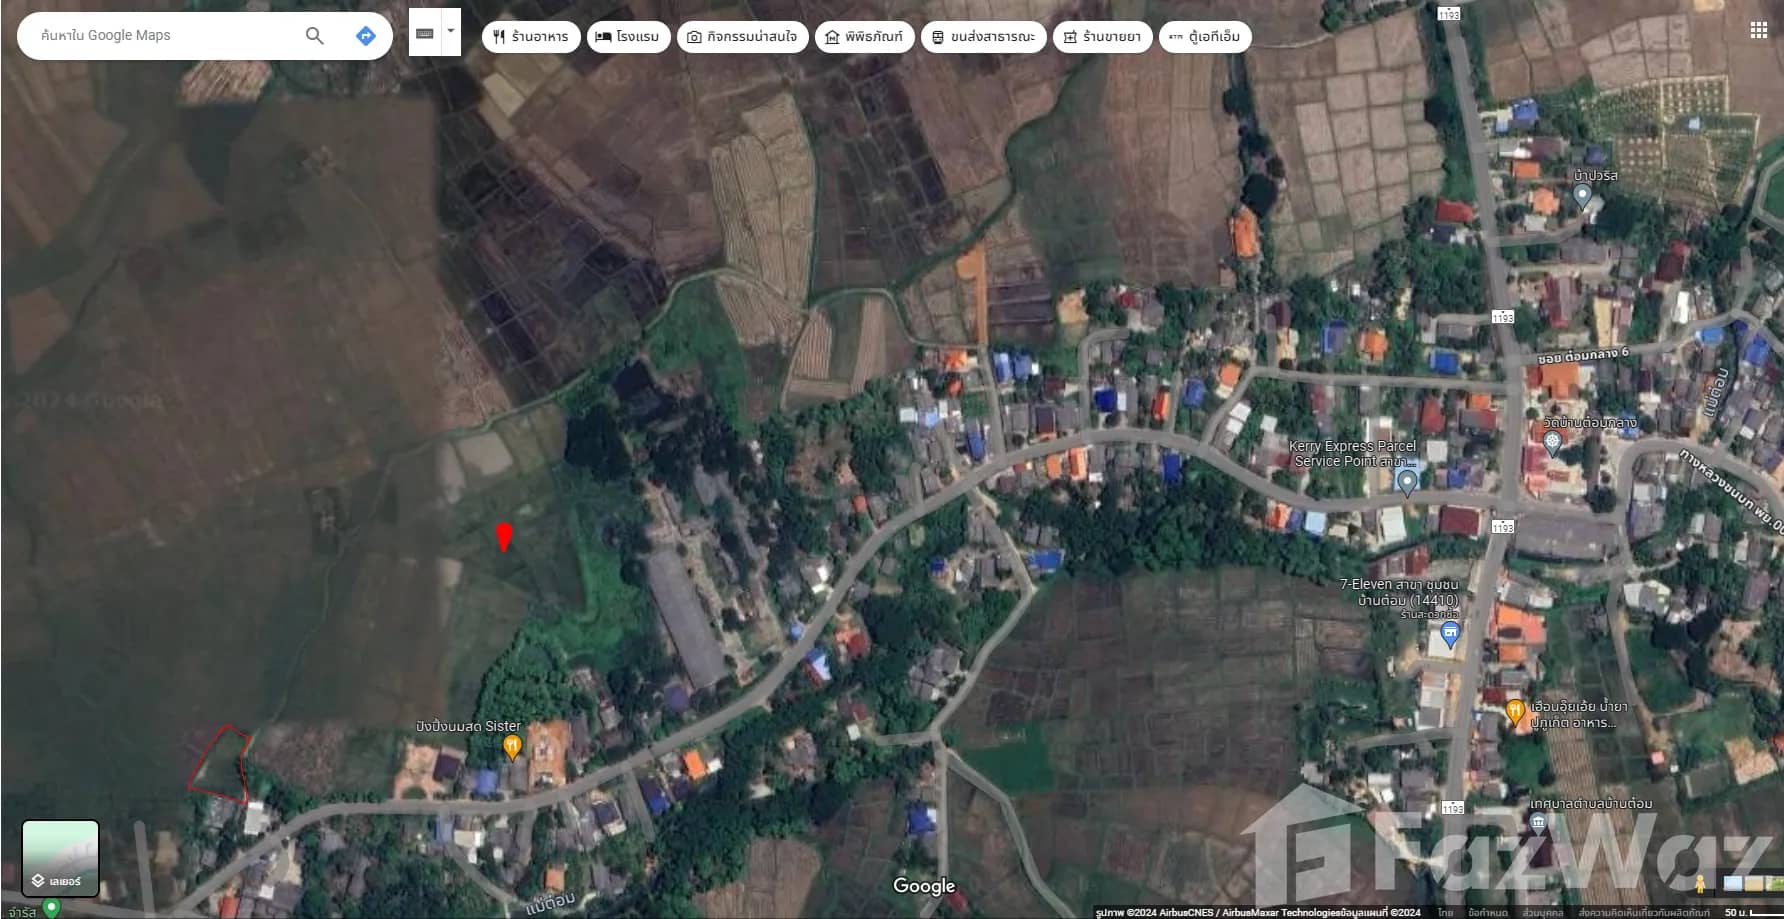This screenshot has width=1784, height=919.
Task: Open the ข้อกำหนด (terms) footer link
Action: tap(1487, 912)
